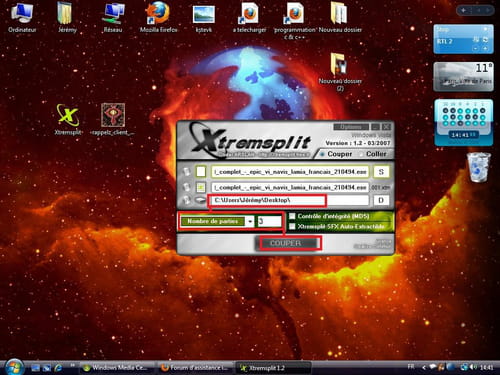
Task: Click the volume icon in system tray
Action: pos(473,367)
